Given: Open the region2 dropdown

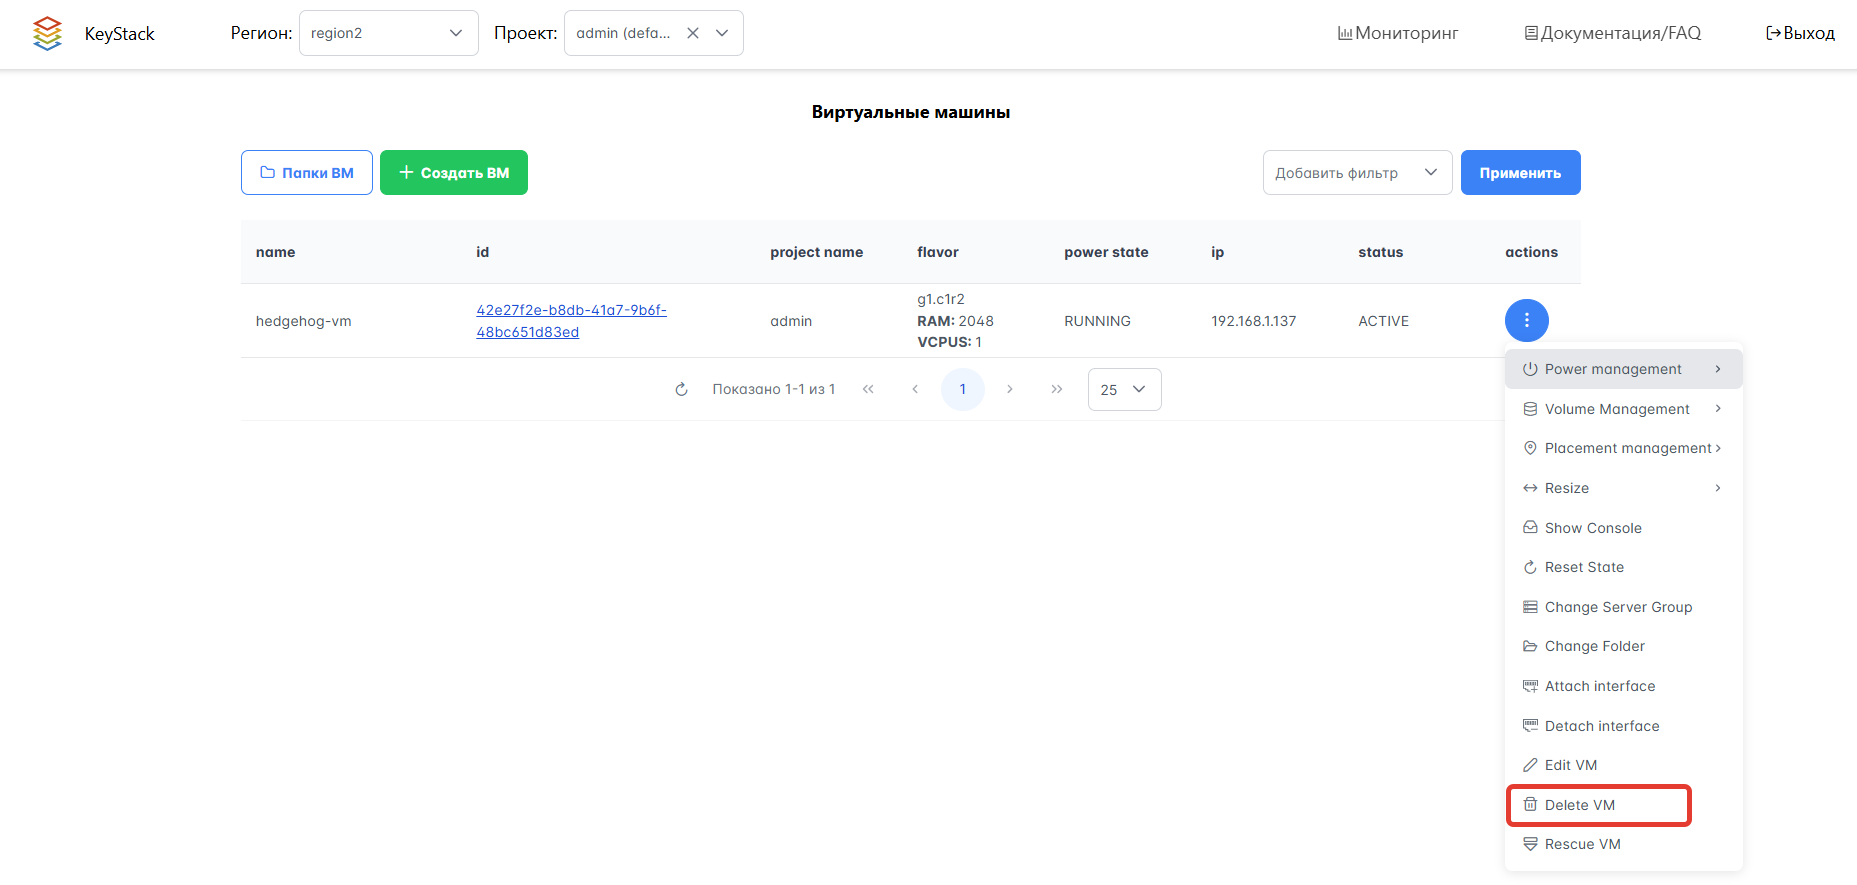Looking at the screenshot, I should (x=388, y=33).
